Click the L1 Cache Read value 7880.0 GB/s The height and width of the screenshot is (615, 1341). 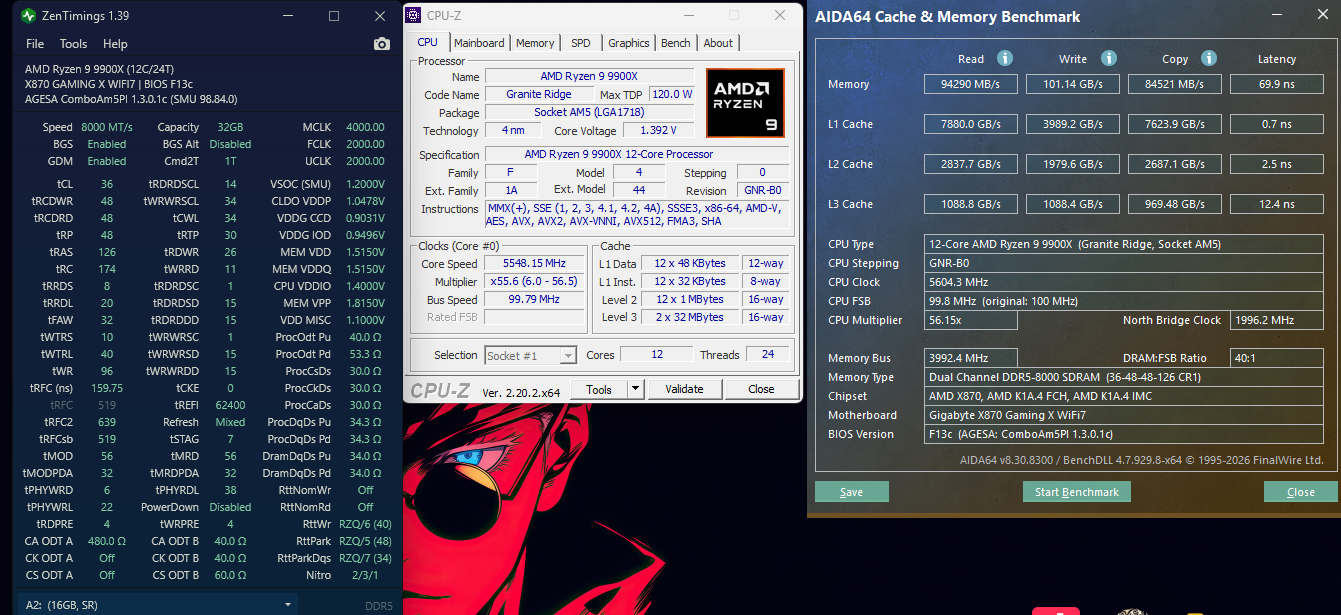(x=970, y=124)
